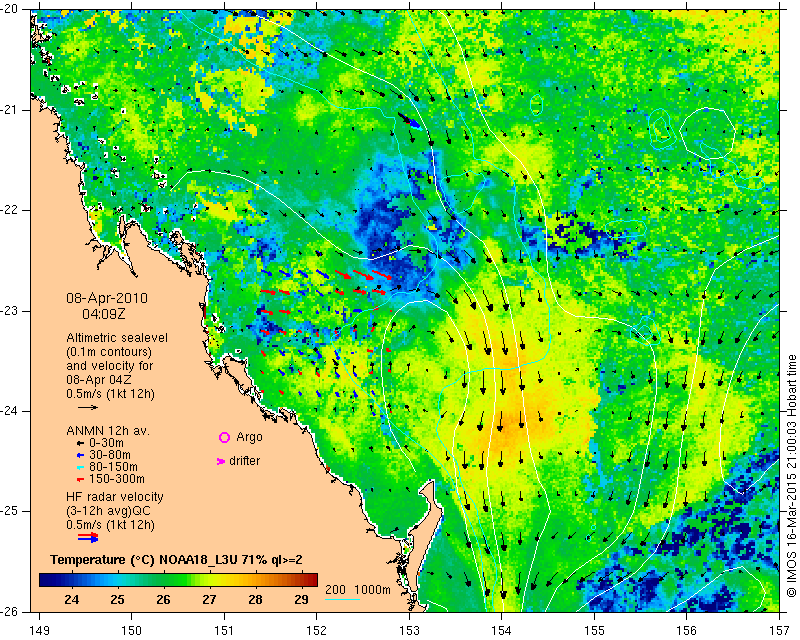The height and width of the screenshot is (640, 800).
Task: Click colorbar tick label 29
Action: pyautogui.click(x=301, y=599)
